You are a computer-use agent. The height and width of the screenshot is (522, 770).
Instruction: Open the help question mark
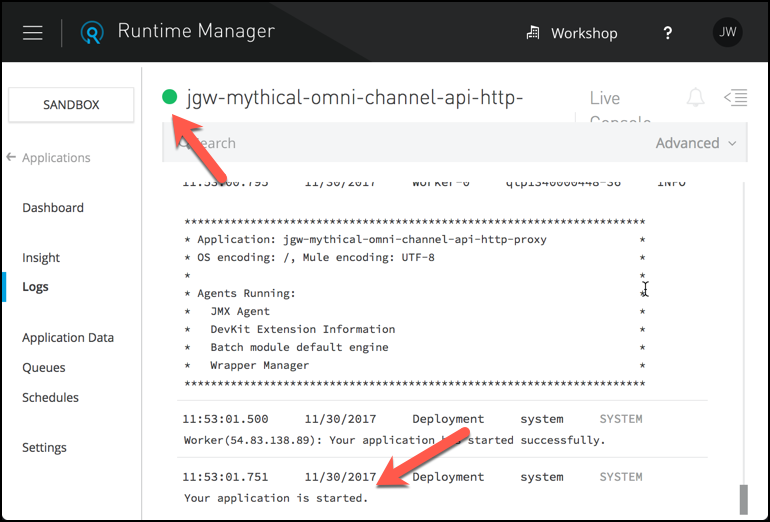pyautogui.click(x=667, y=33)
